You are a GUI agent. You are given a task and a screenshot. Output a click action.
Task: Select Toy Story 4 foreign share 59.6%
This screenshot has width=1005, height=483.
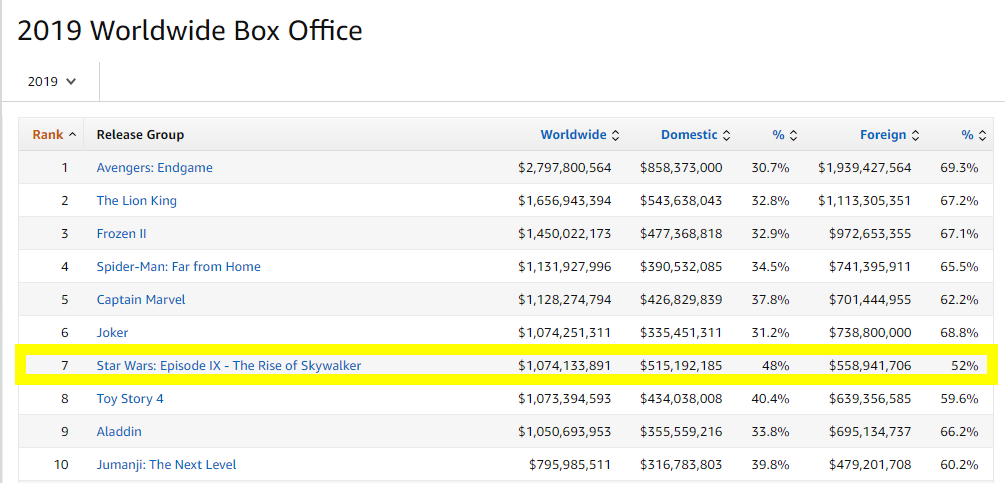click(x=959, y=398)
